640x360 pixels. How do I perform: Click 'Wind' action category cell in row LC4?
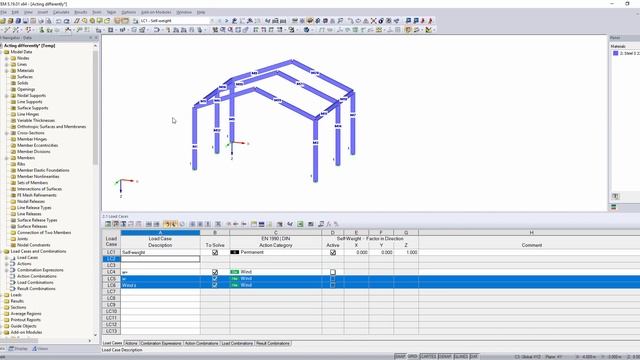pos(276,272)
